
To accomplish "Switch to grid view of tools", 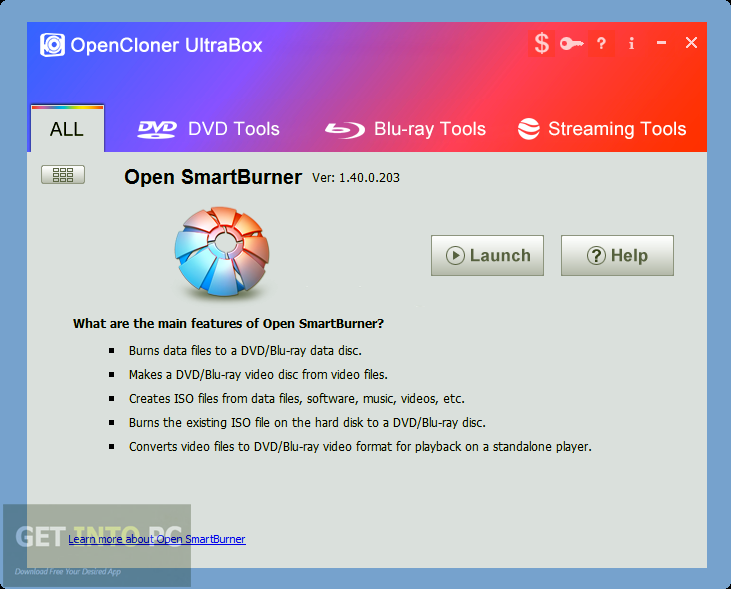I will tap(63, 174).
